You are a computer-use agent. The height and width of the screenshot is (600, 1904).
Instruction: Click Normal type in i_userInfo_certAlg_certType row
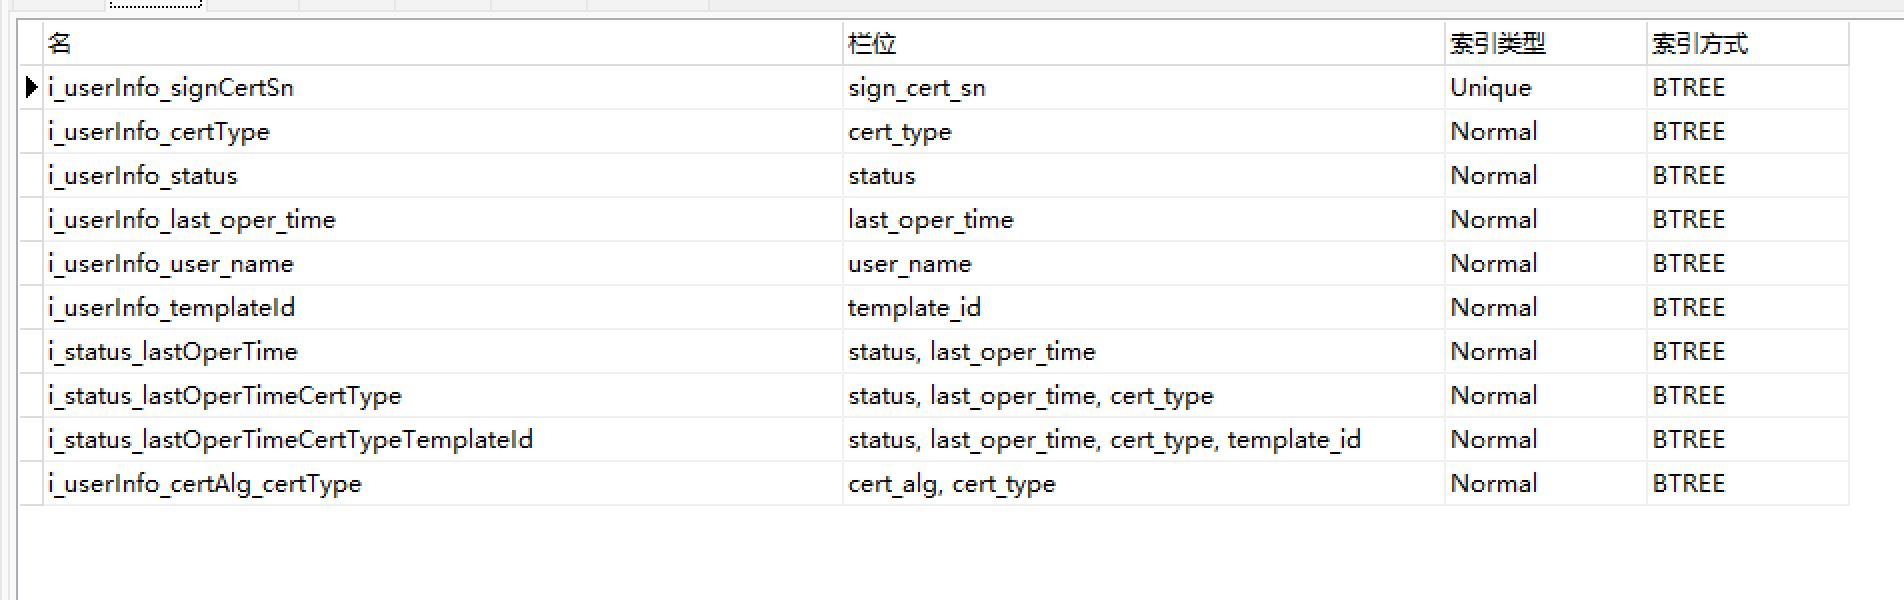point(1545,484)
